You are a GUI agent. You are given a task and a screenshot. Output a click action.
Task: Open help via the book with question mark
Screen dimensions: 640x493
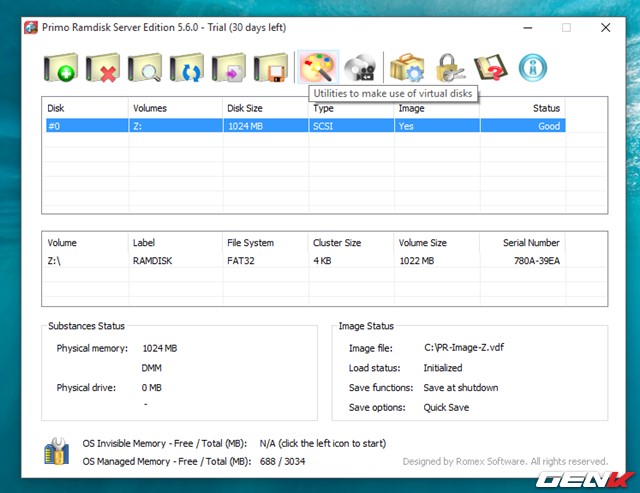491,68
